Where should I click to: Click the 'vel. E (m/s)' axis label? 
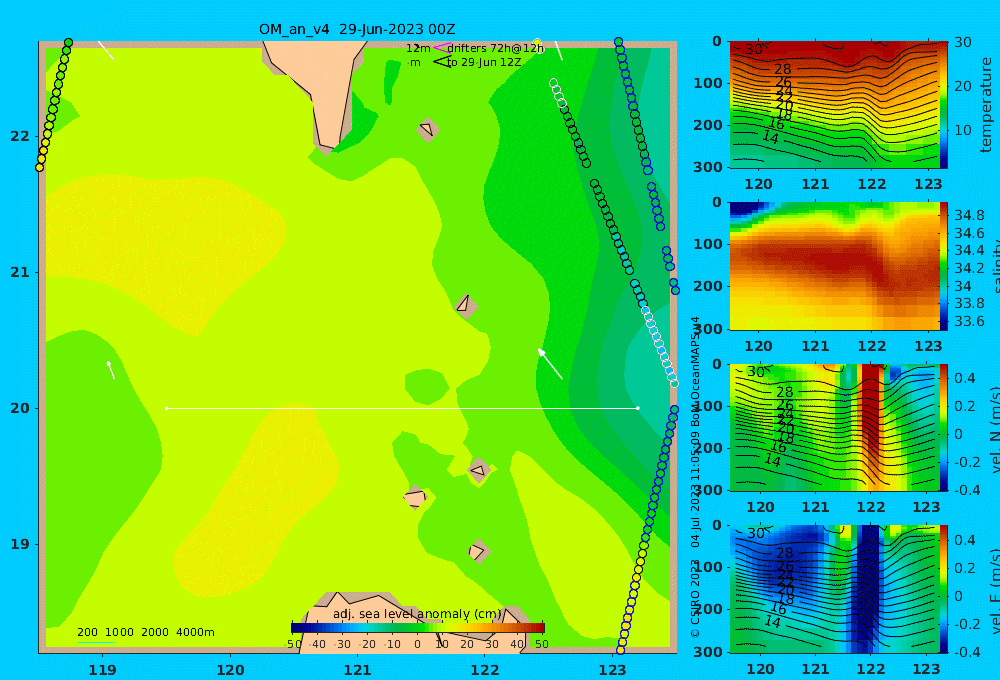[x=995, y=590]
